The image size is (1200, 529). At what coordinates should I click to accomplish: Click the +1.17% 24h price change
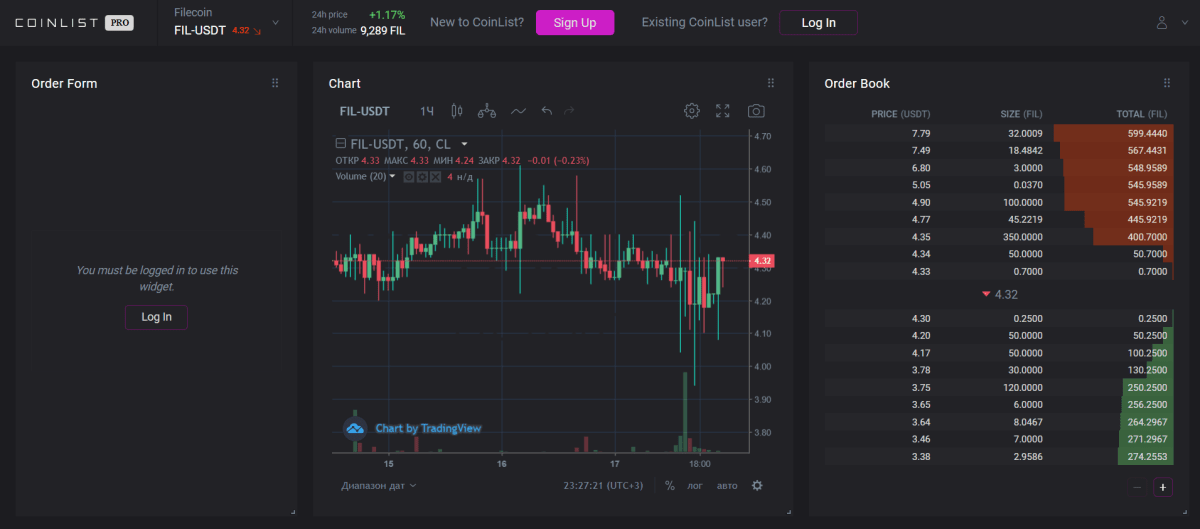[387, 15]
